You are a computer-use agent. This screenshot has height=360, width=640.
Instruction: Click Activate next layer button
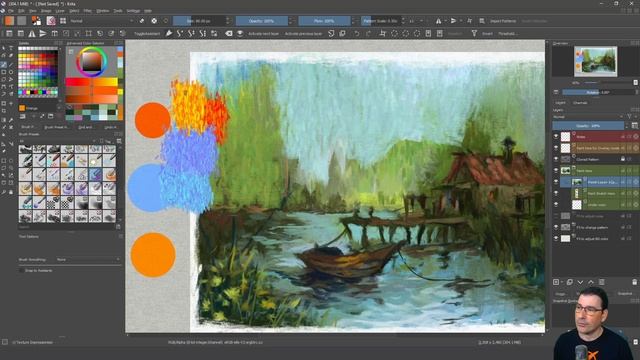click(263, 34)
